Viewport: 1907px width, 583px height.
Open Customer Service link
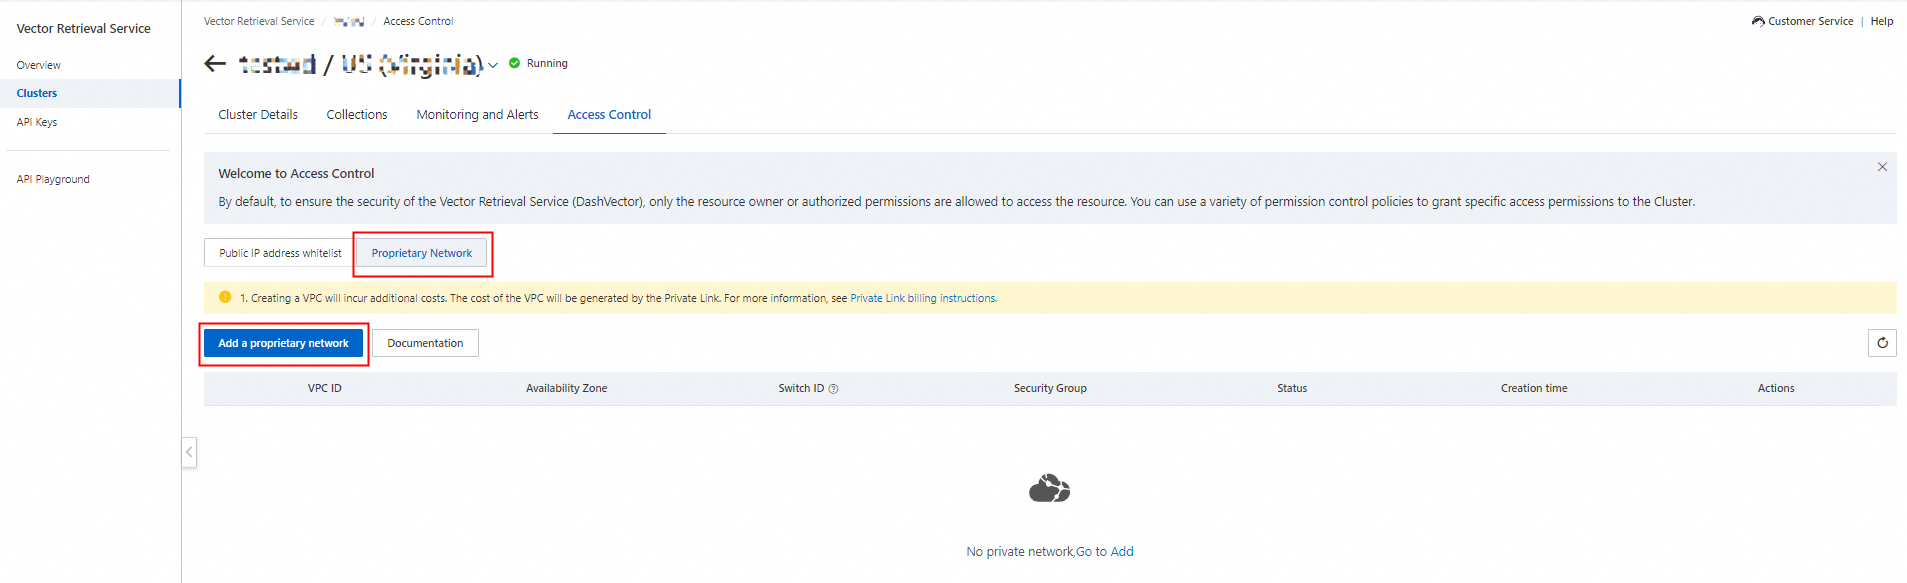[x=1810, y=21]
